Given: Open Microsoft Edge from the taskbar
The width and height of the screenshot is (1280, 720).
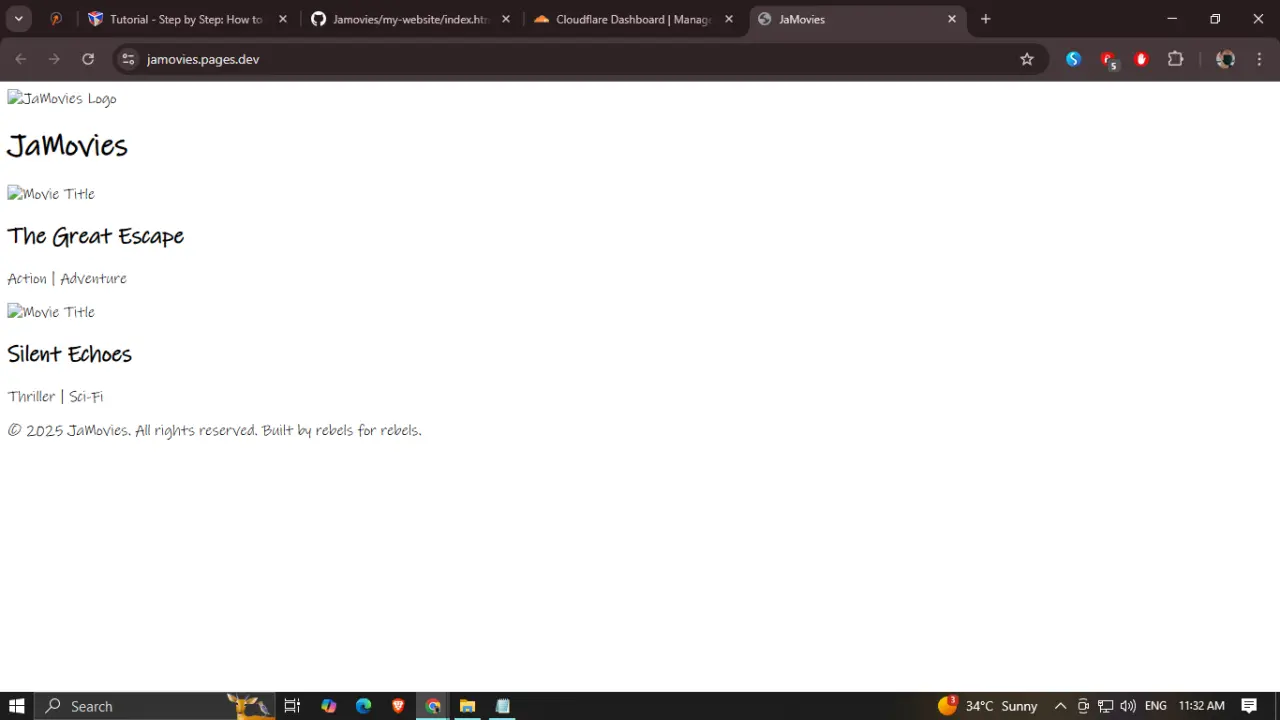Looking at the screenshot, I should pos(363,706).
